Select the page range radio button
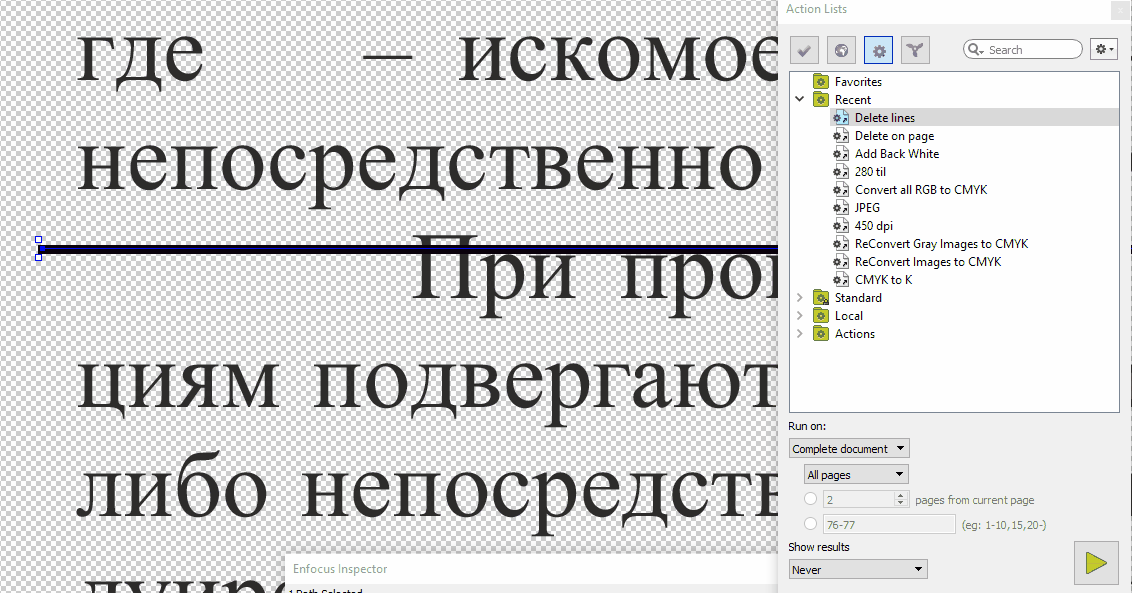Viewport: 1132px width, 593px height. 811,524
